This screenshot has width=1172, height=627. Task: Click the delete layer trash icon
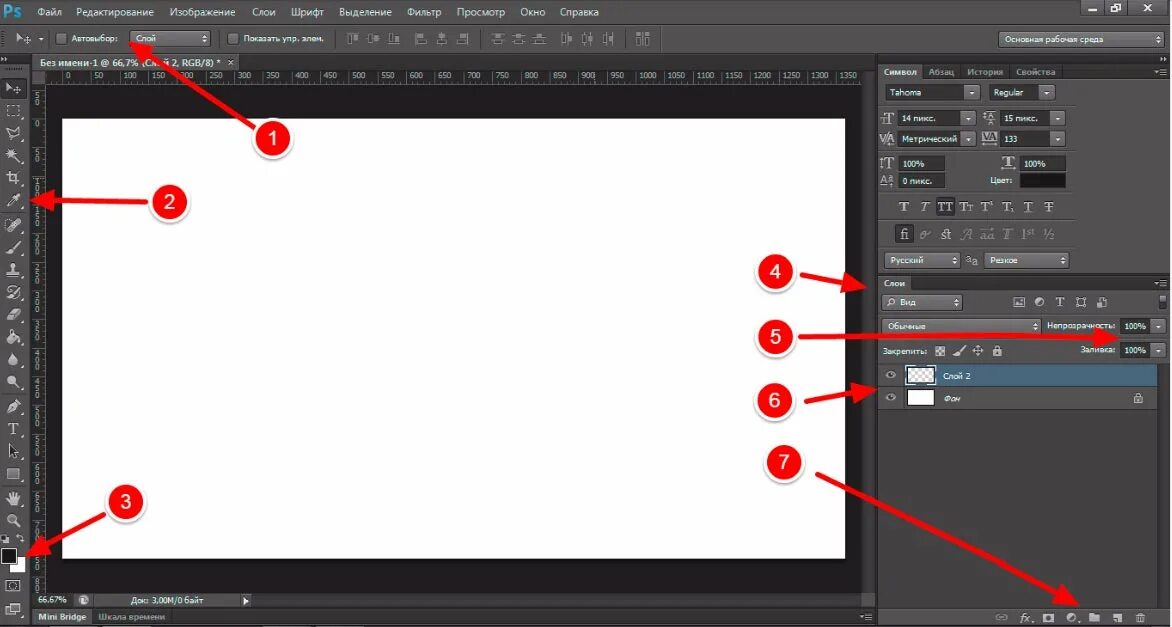coord(1140,617)
